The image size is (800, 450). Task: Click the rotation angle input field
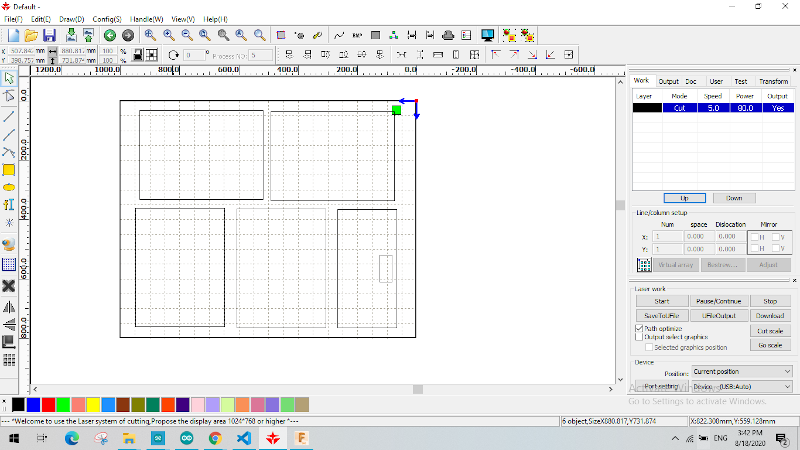coord(194,55)
